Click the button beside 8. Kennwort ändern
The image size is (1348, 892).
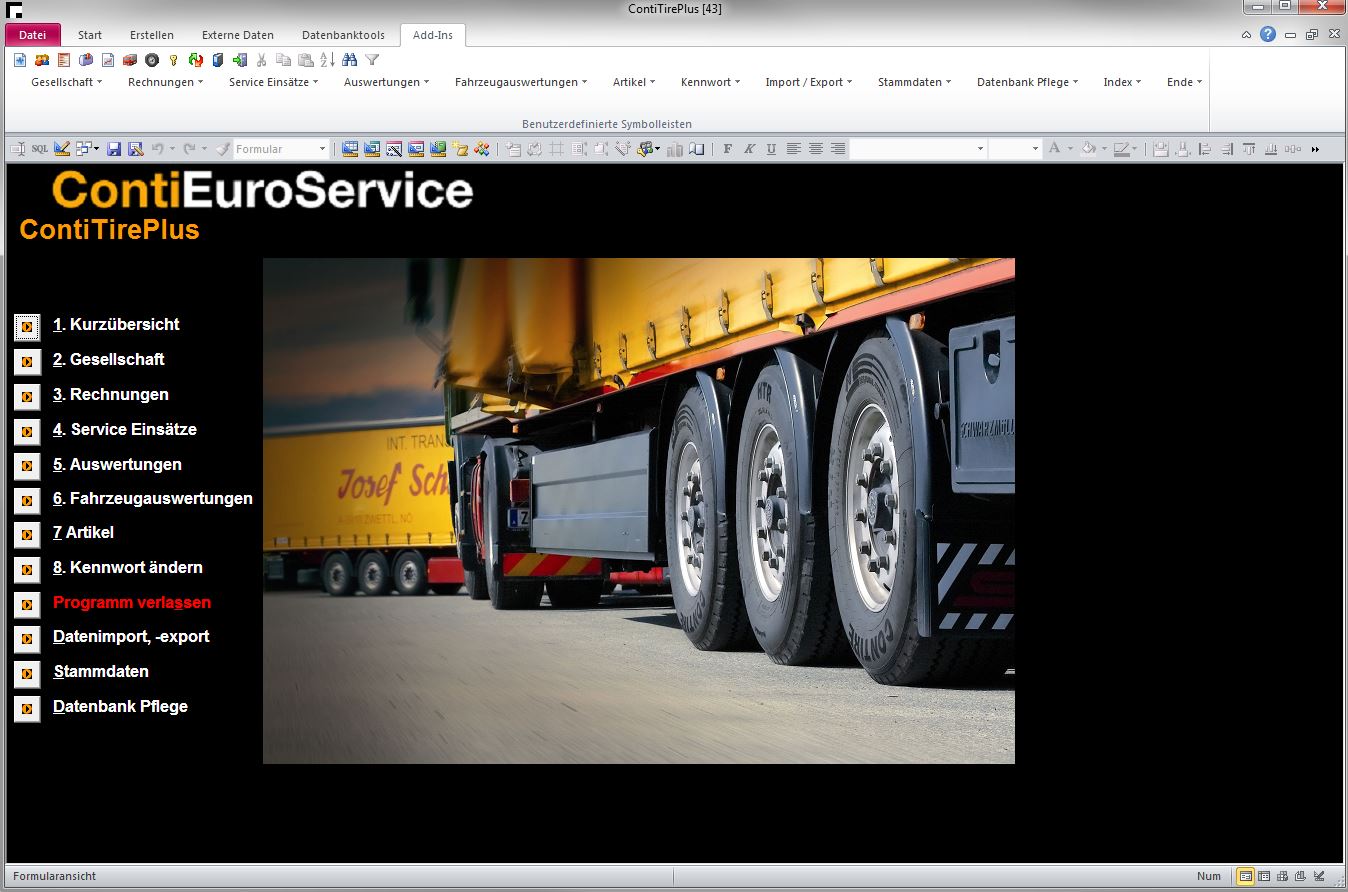coord(27,569)
